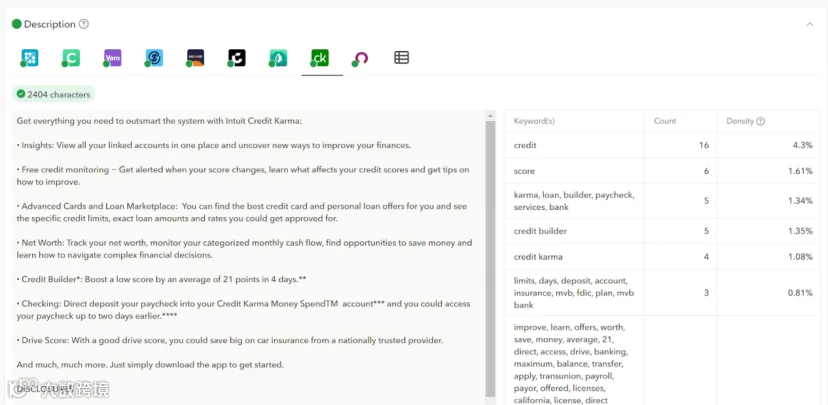Select the blue dollar-sign app icon tab

click(154, 58)
